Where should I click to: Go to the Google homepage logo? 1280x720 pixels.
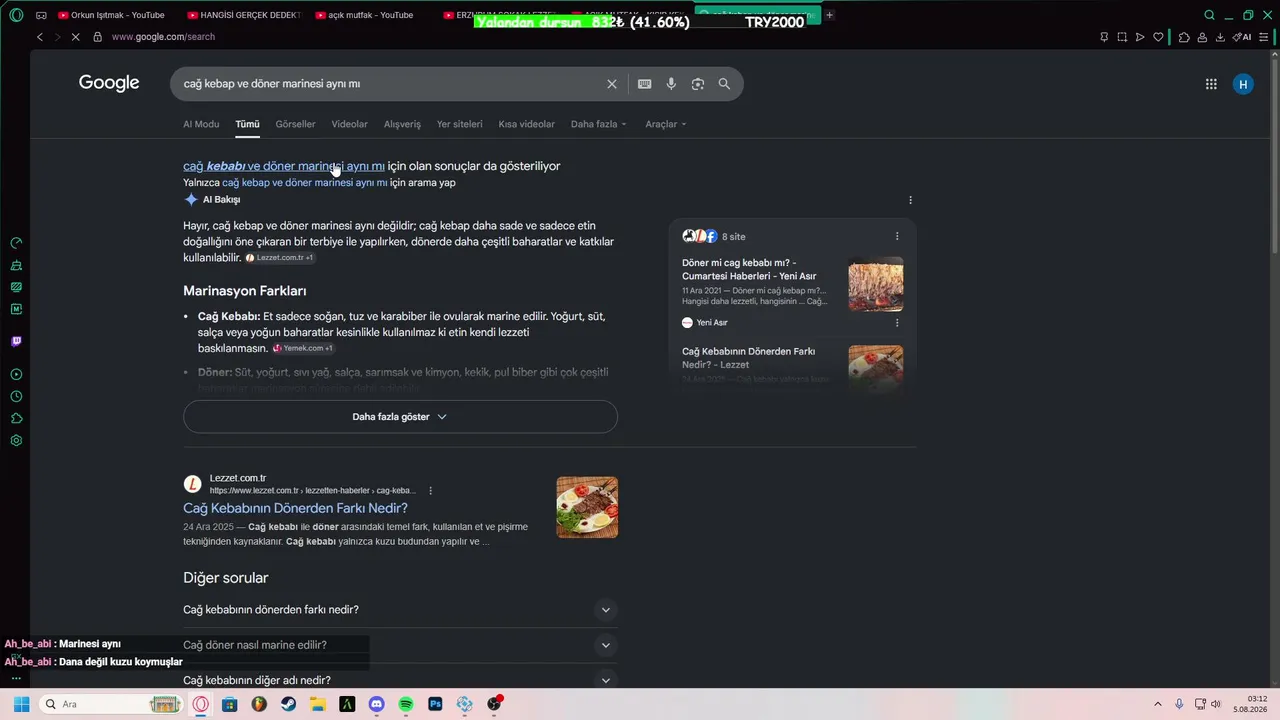(109, 83)
